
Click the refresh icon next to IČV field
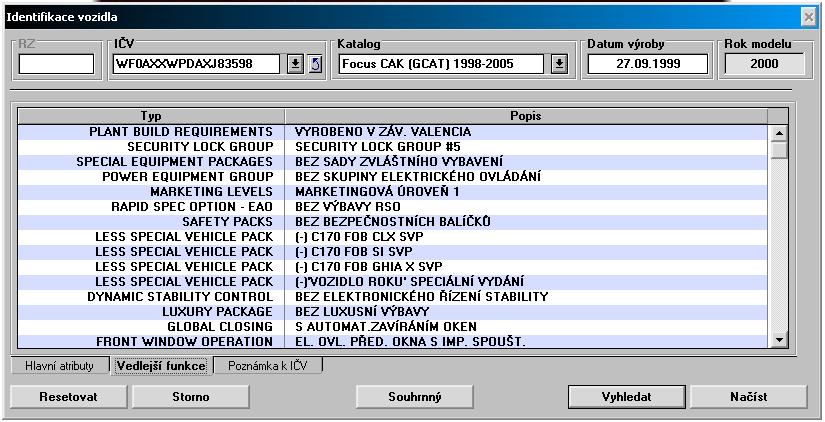pyautogui.click(x=315, y=64)
